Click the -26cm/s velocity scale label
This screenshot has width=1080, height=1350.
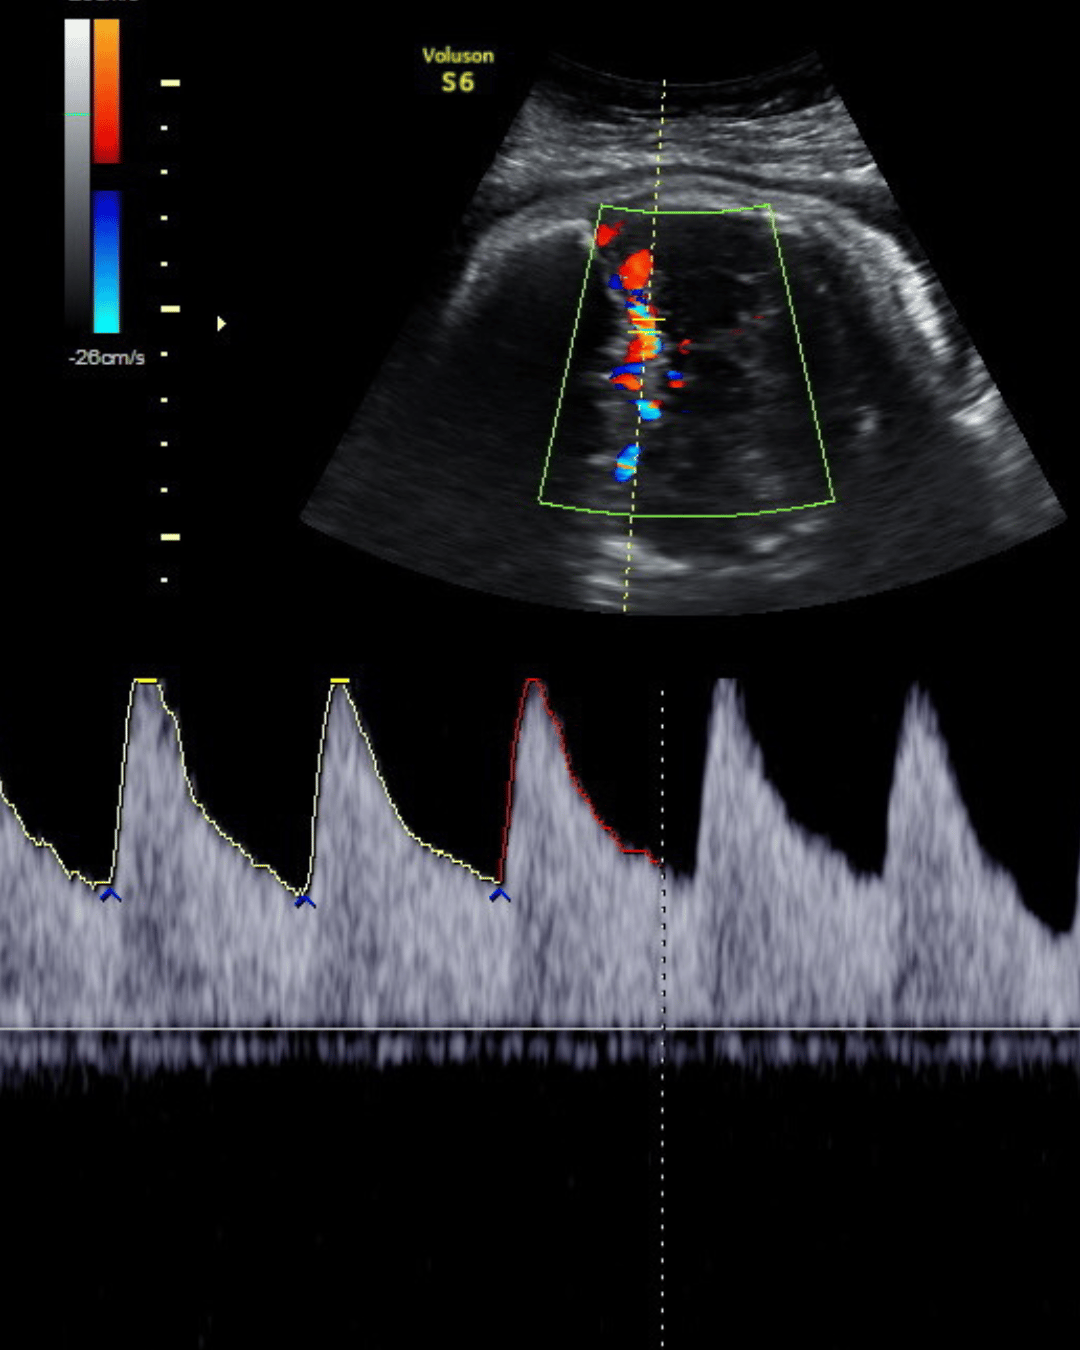107,357
